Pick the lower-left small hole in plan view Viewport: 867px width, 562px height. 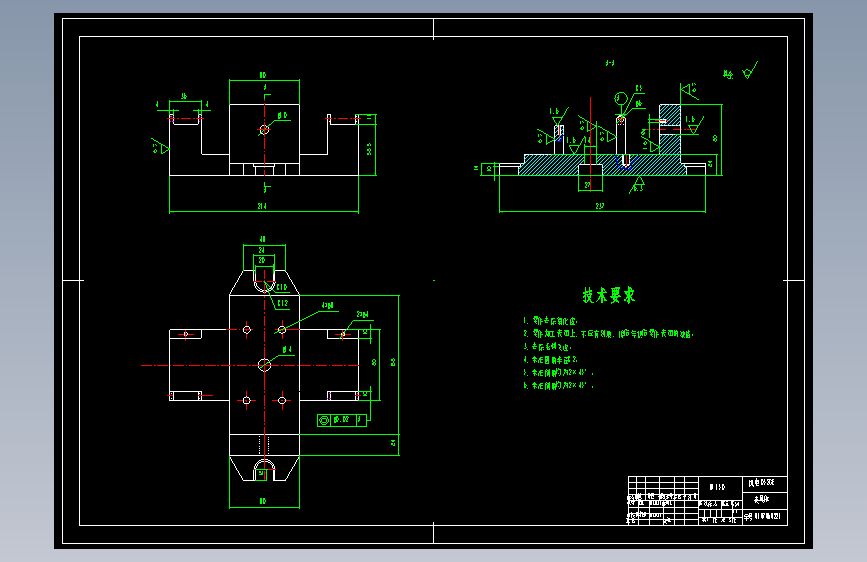[247, 400]
